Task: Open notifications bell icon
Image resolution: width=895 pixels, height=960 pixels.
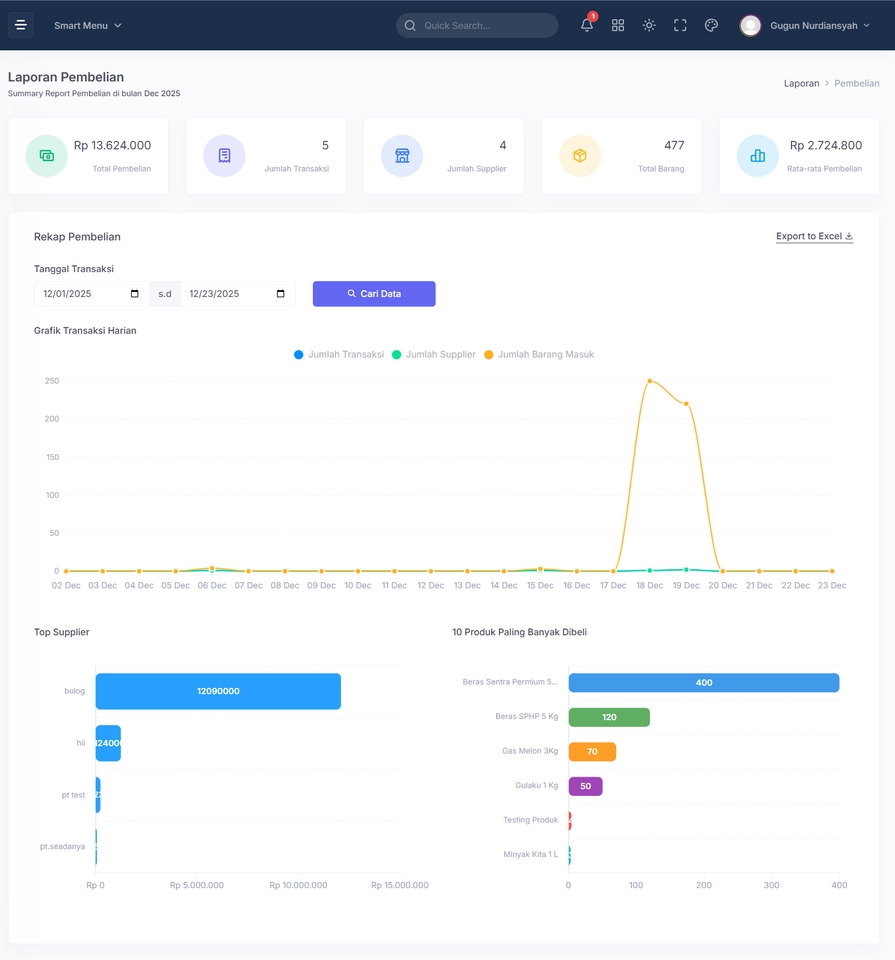Action: [x=586, y=25]
